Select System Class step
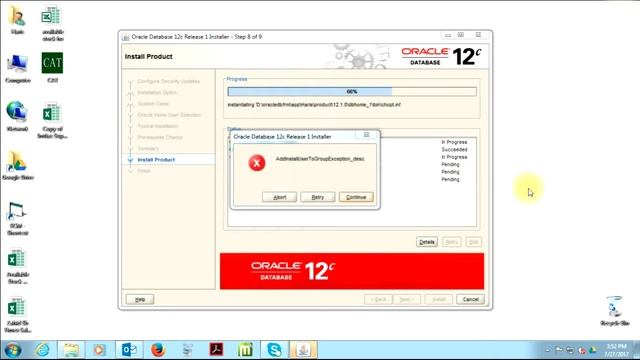 click(x=153, y=104)
